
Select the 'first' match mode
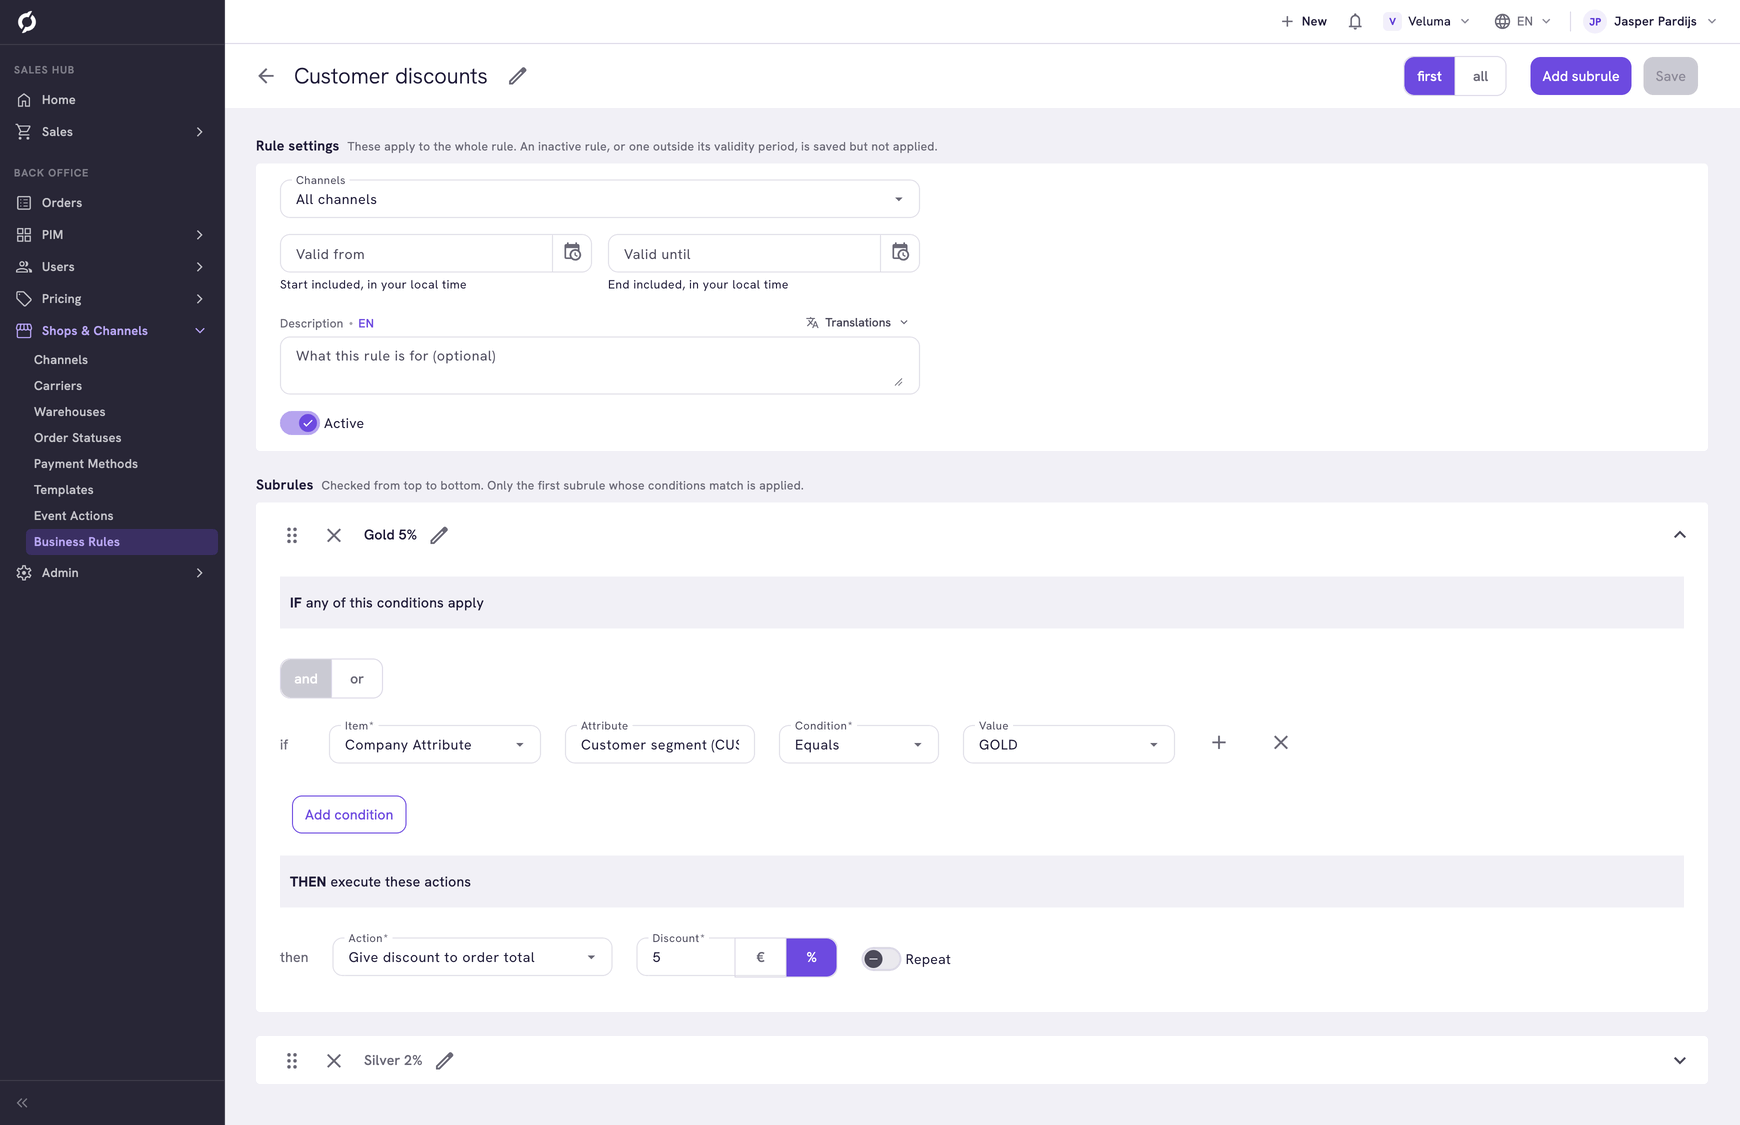tap(1429, 76)
